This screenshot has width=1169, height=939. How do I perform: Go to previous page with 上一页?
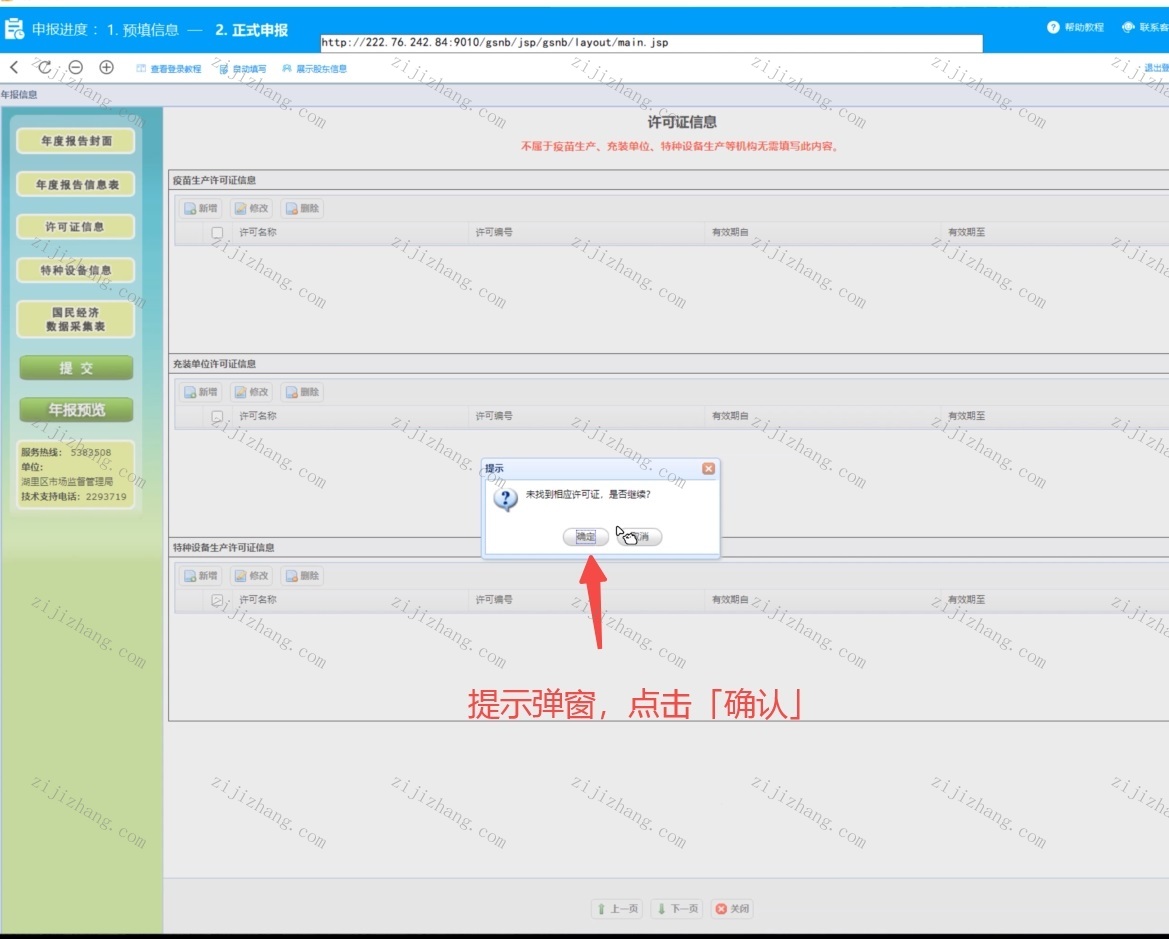pos(617,908)
